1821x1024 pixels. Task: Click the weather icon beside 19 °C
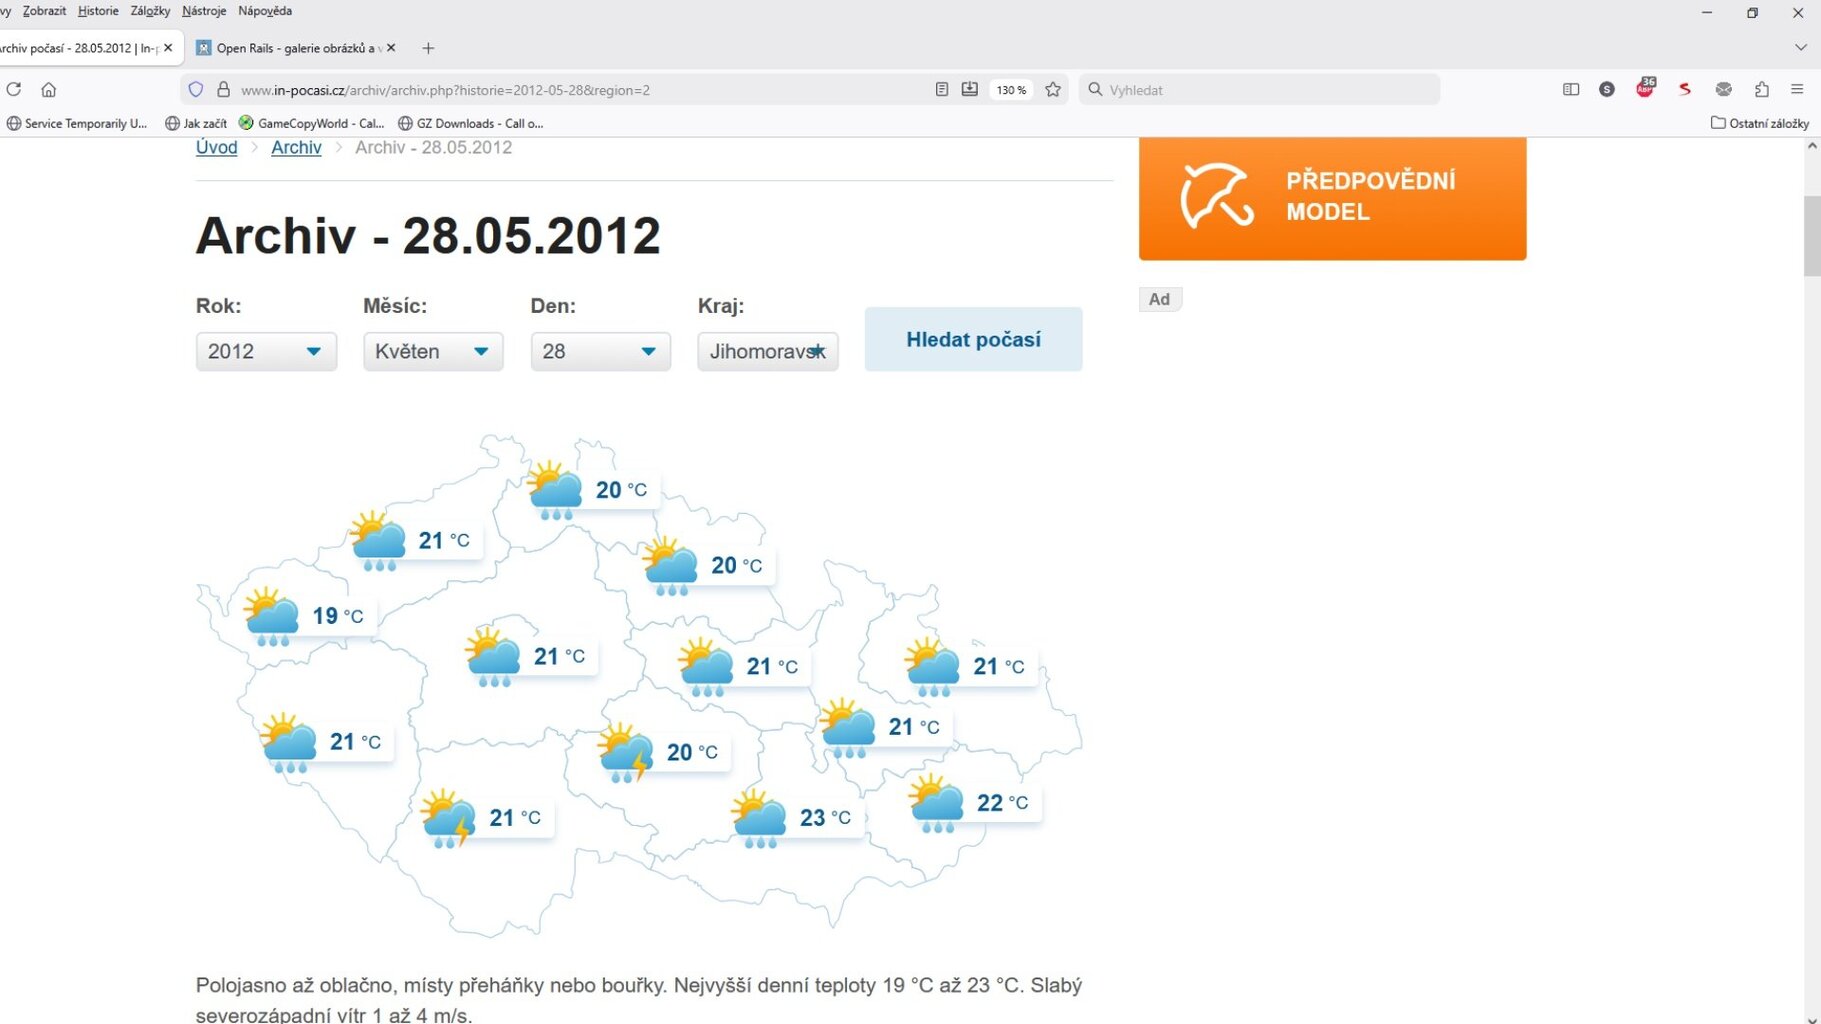(x=272, y=616)
